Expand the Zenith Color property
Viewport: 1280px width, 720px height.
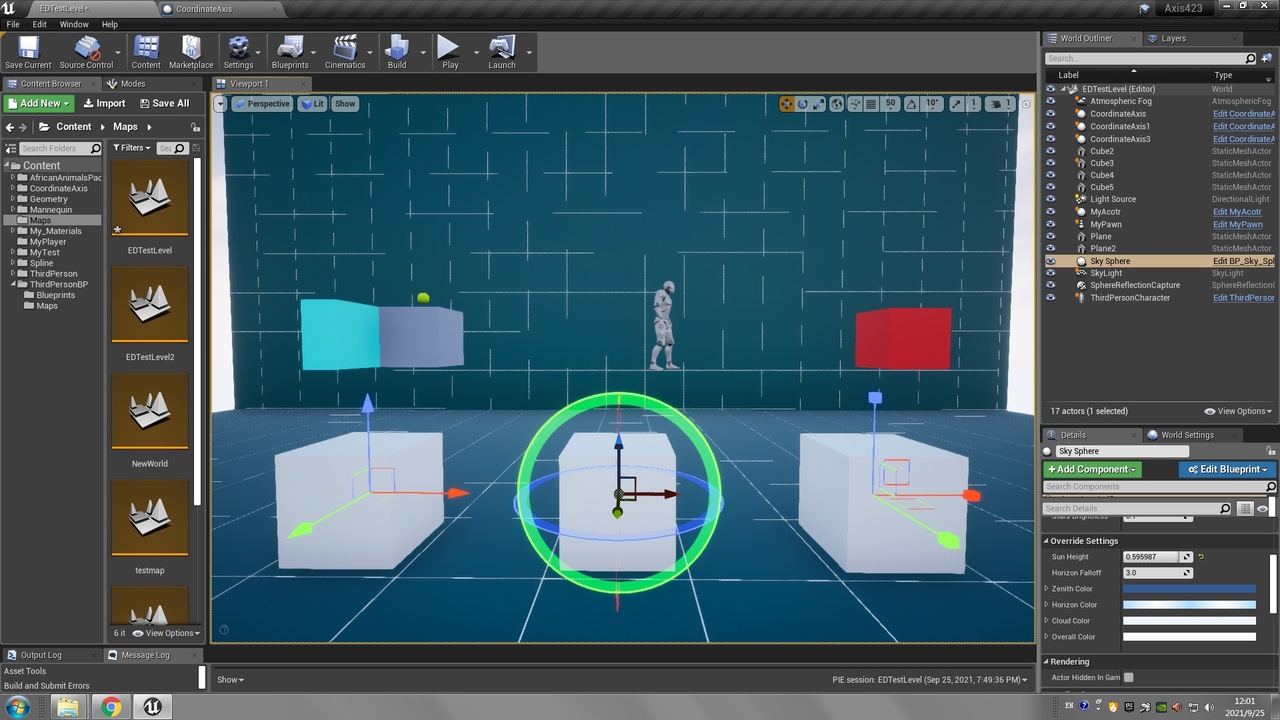(x=1047, y=589)
